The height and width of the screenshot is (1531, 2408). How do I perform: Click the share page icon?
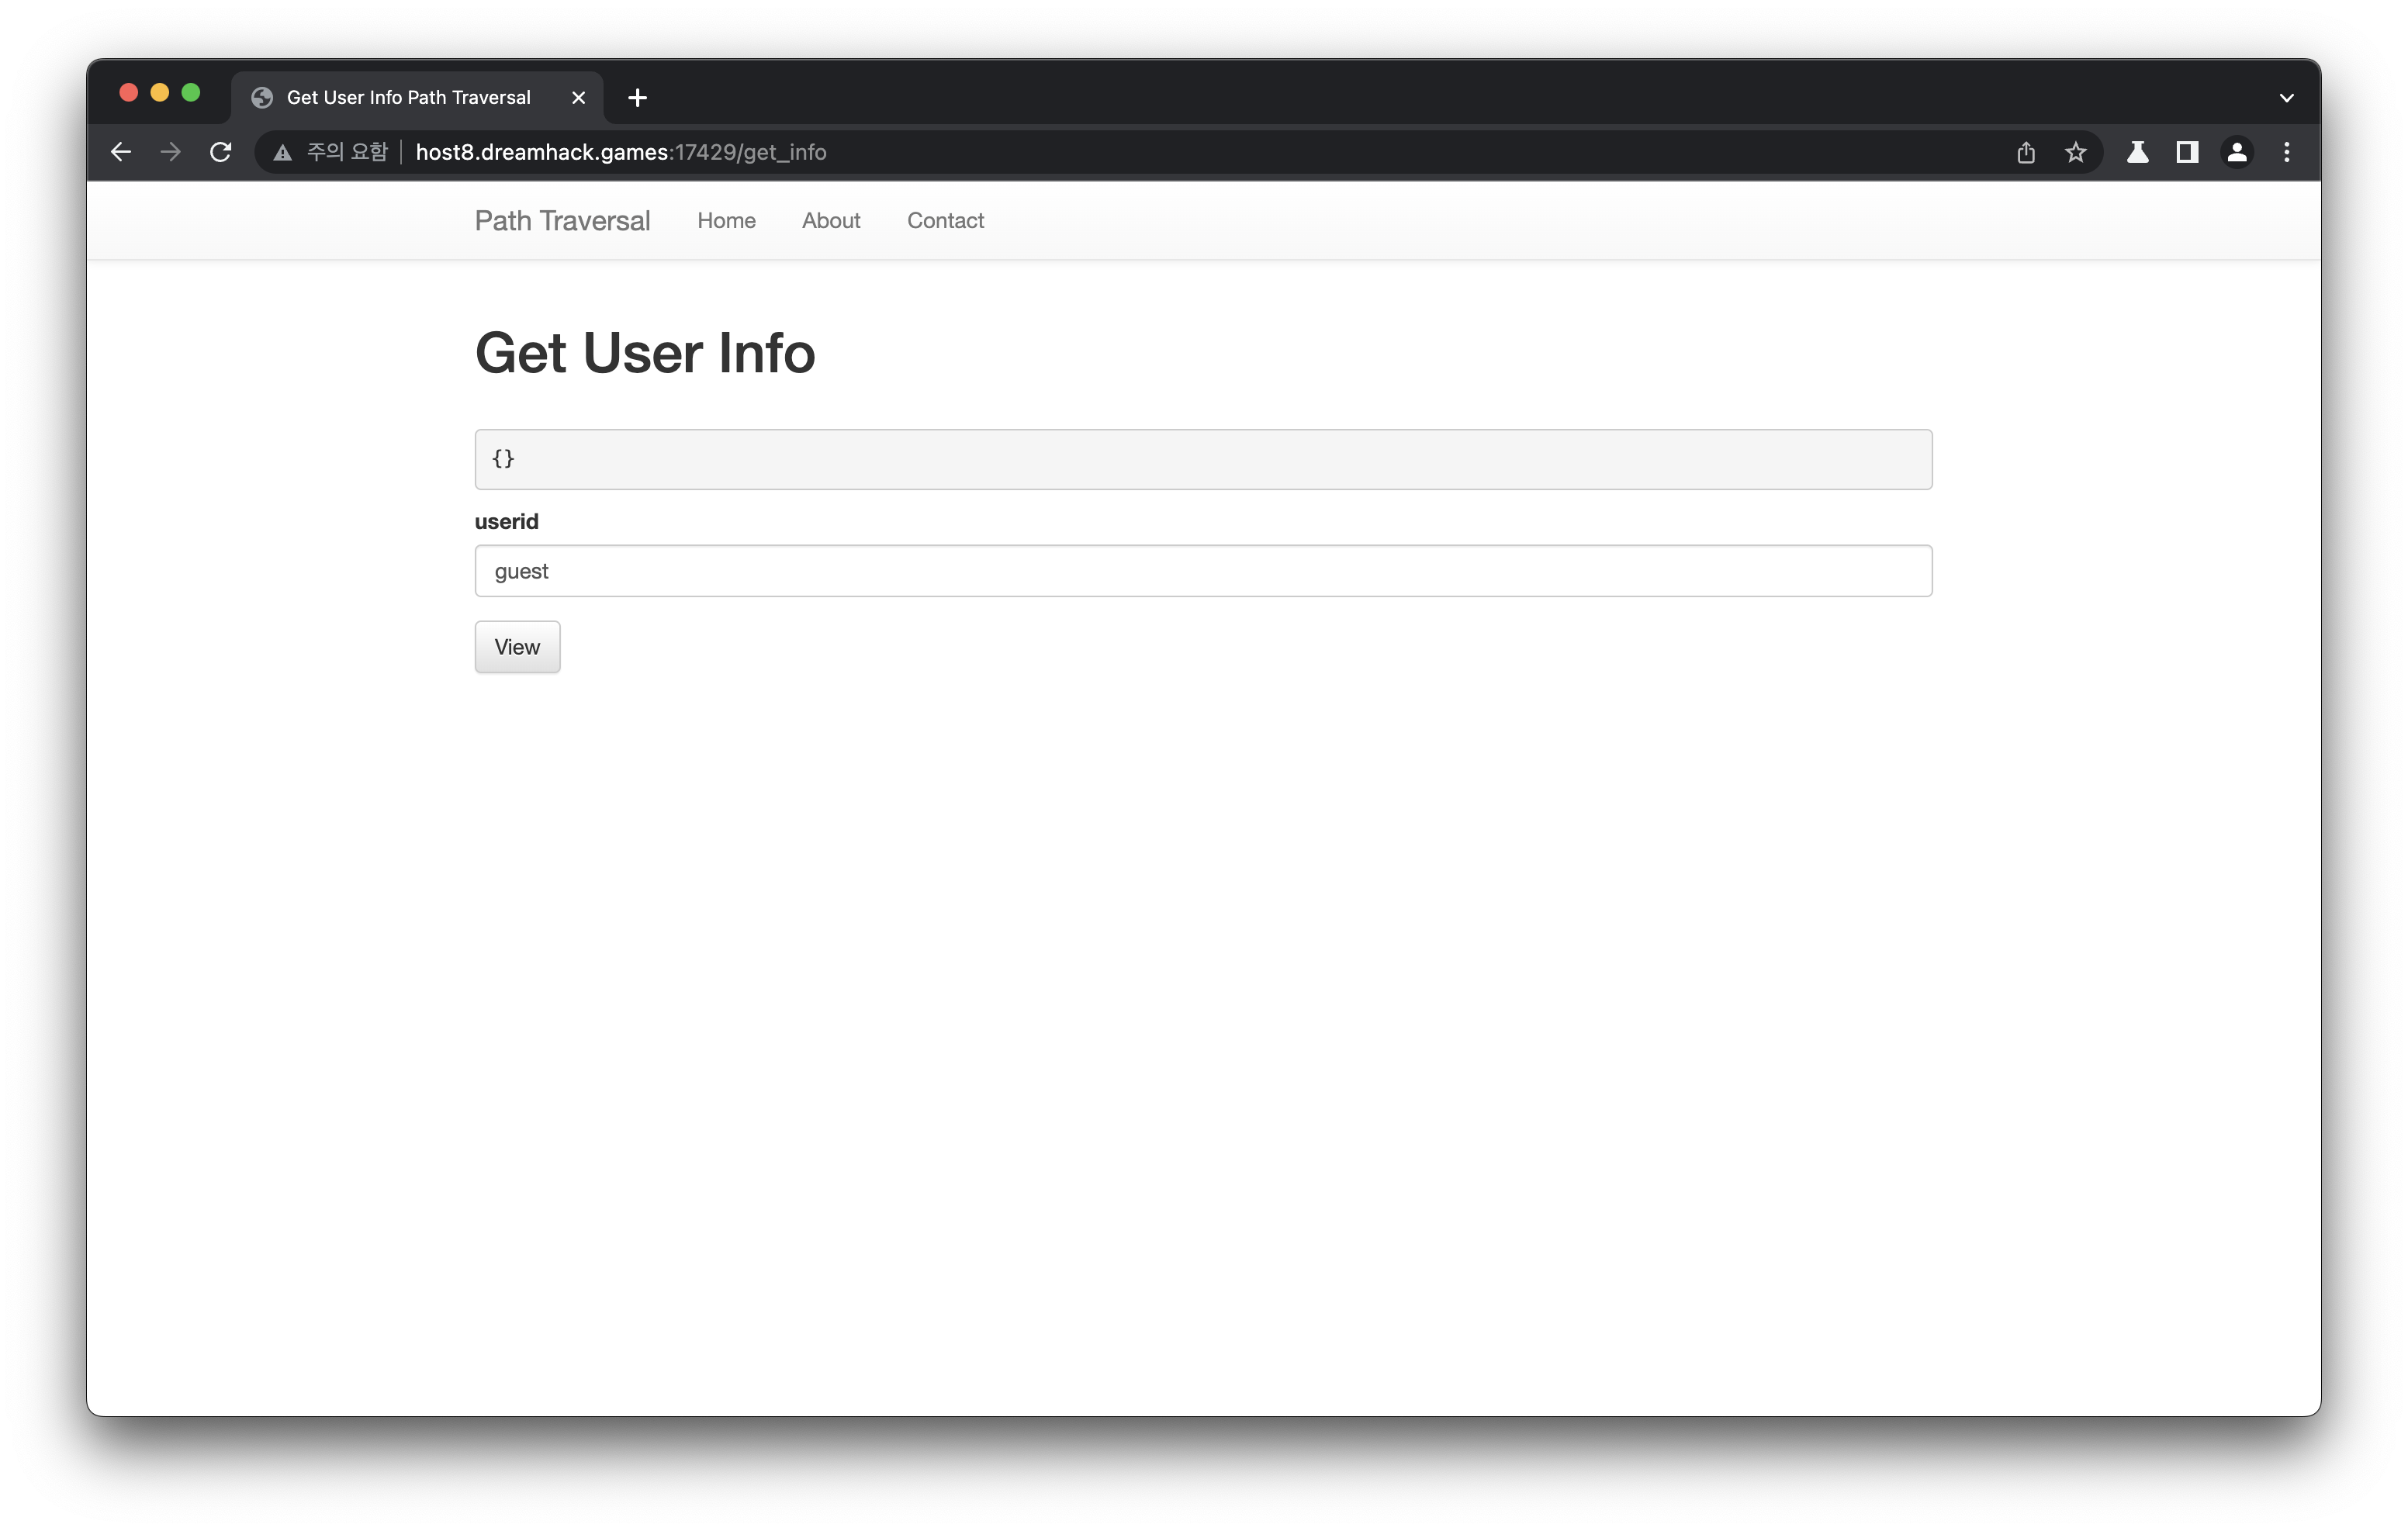2025,152
